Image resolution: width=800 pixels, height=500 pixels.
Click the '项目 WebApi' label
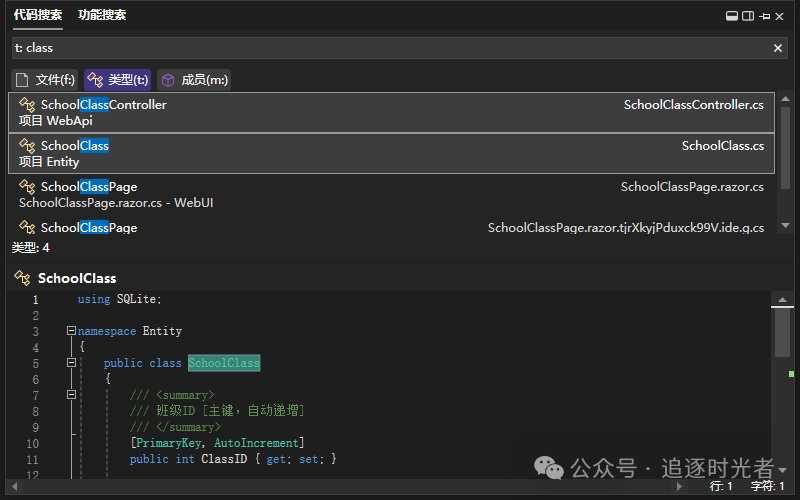point(56,121)
